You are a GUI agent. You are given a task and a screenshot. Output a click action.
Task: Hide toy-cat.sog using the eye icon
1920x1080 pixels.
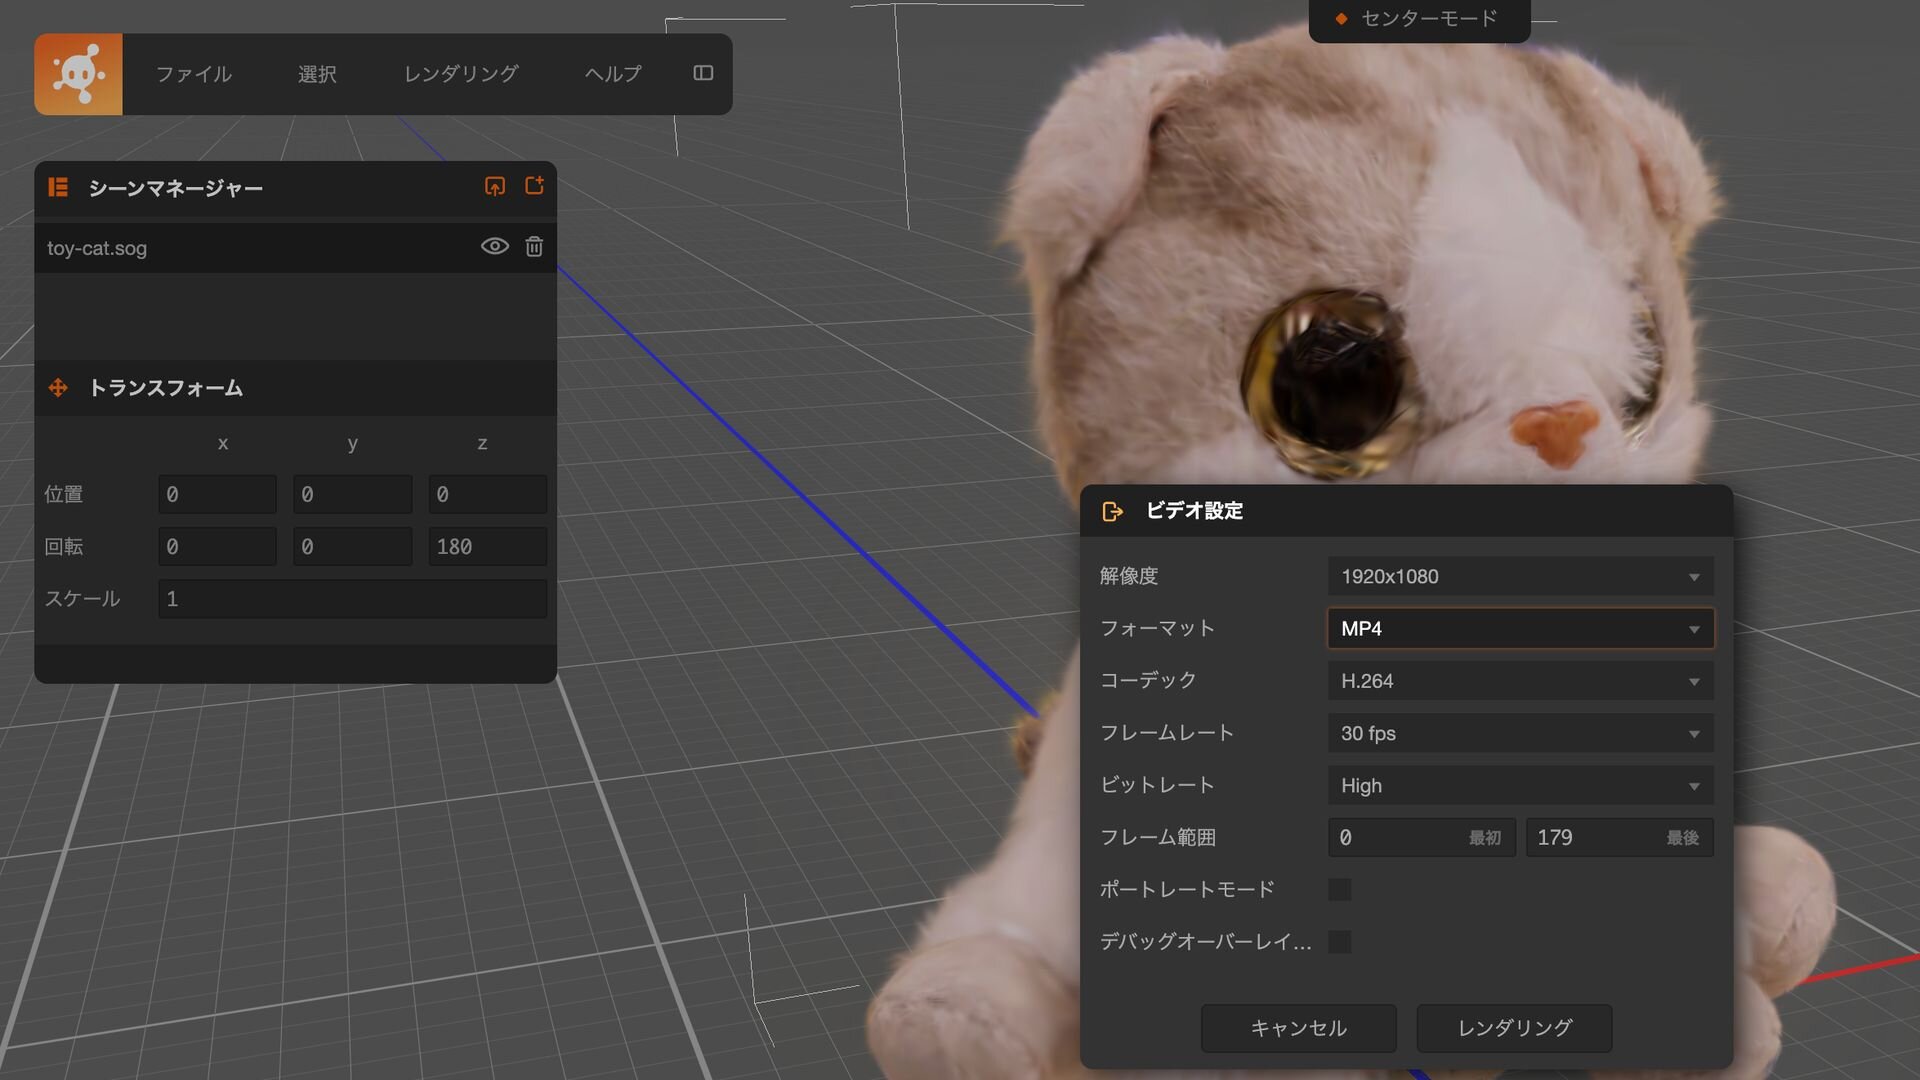[494, 247]
